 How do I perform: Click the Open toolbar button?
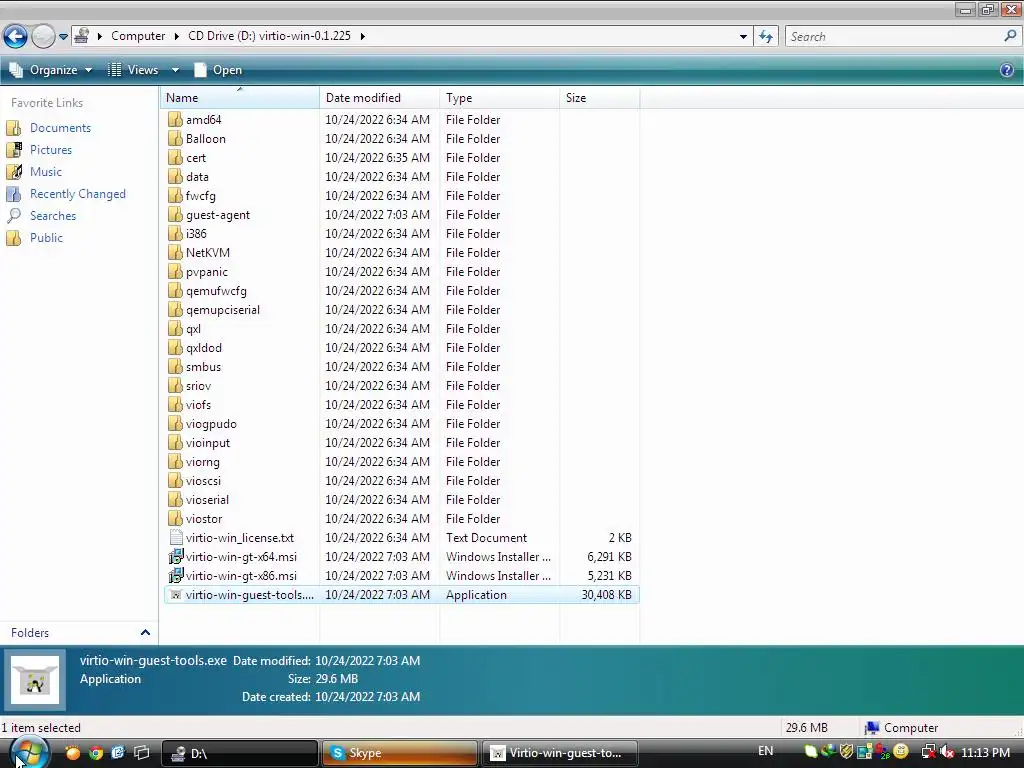coord(218,70)
